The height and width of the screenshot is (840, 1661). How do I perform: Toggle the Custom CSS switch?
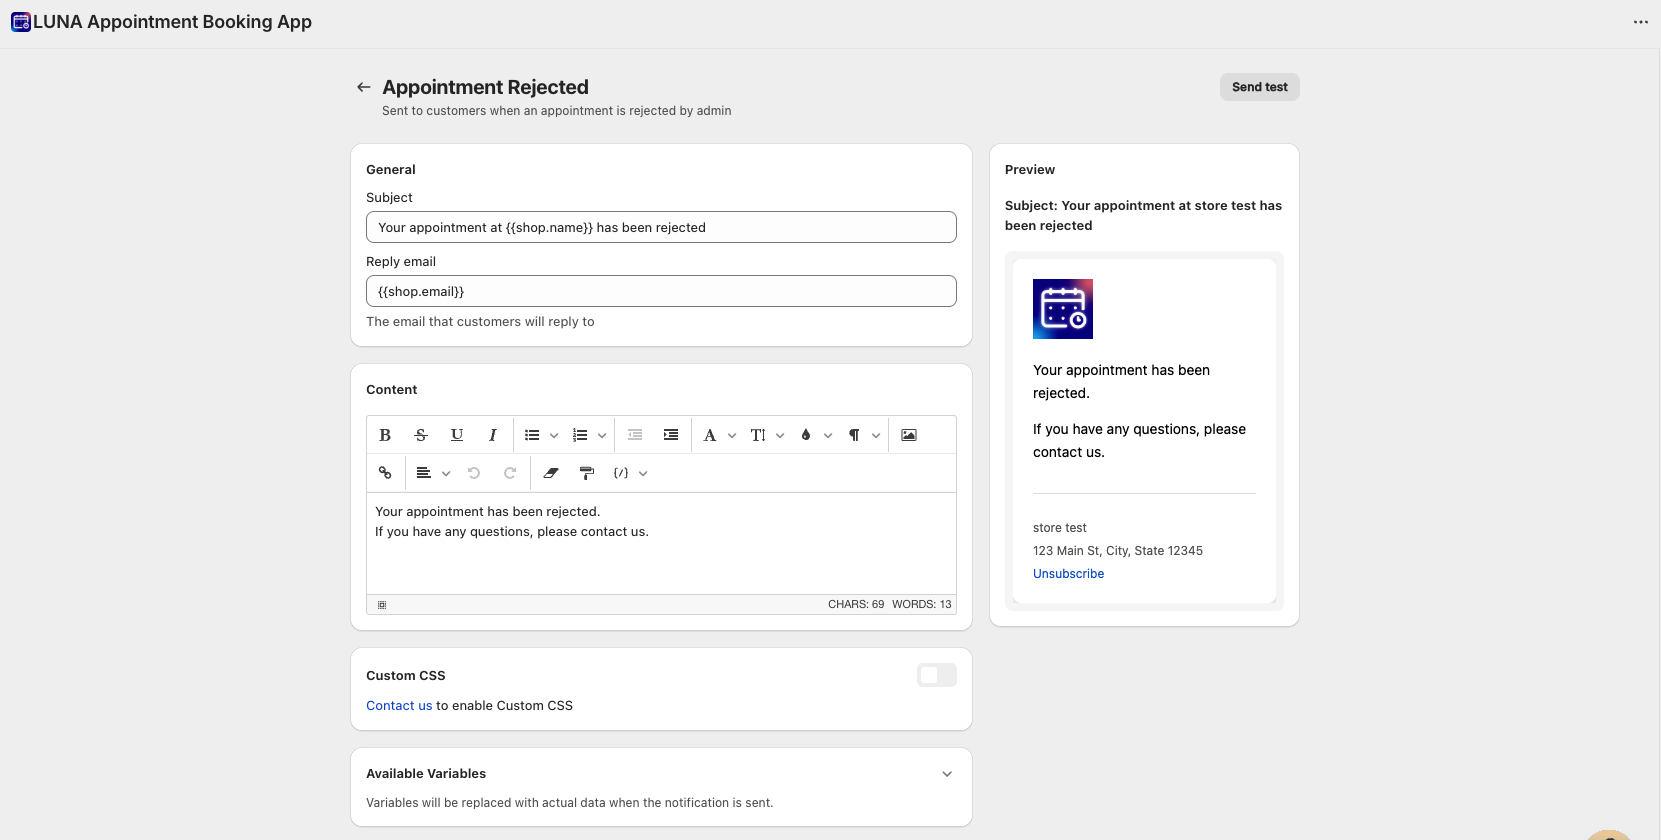click(936, 675)
